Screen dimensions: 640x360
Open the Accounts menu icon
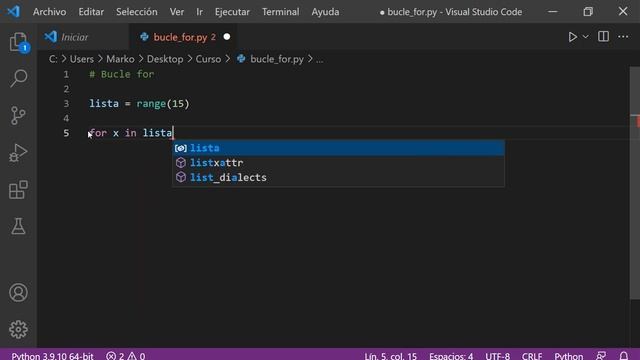(18, 293)
